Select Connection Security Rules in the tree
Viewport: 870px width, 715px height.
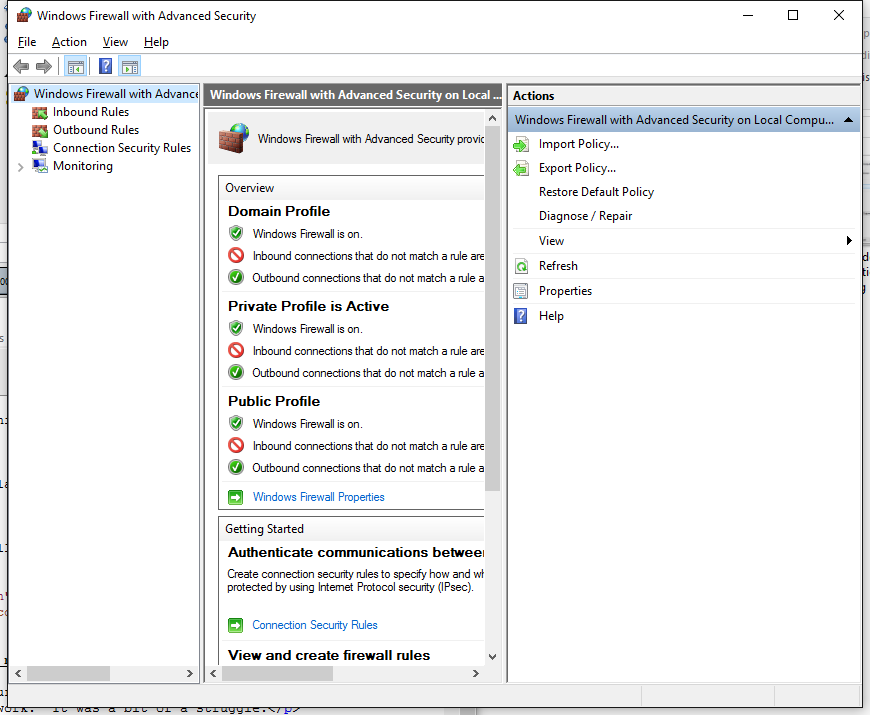click(x=122, y=148)
